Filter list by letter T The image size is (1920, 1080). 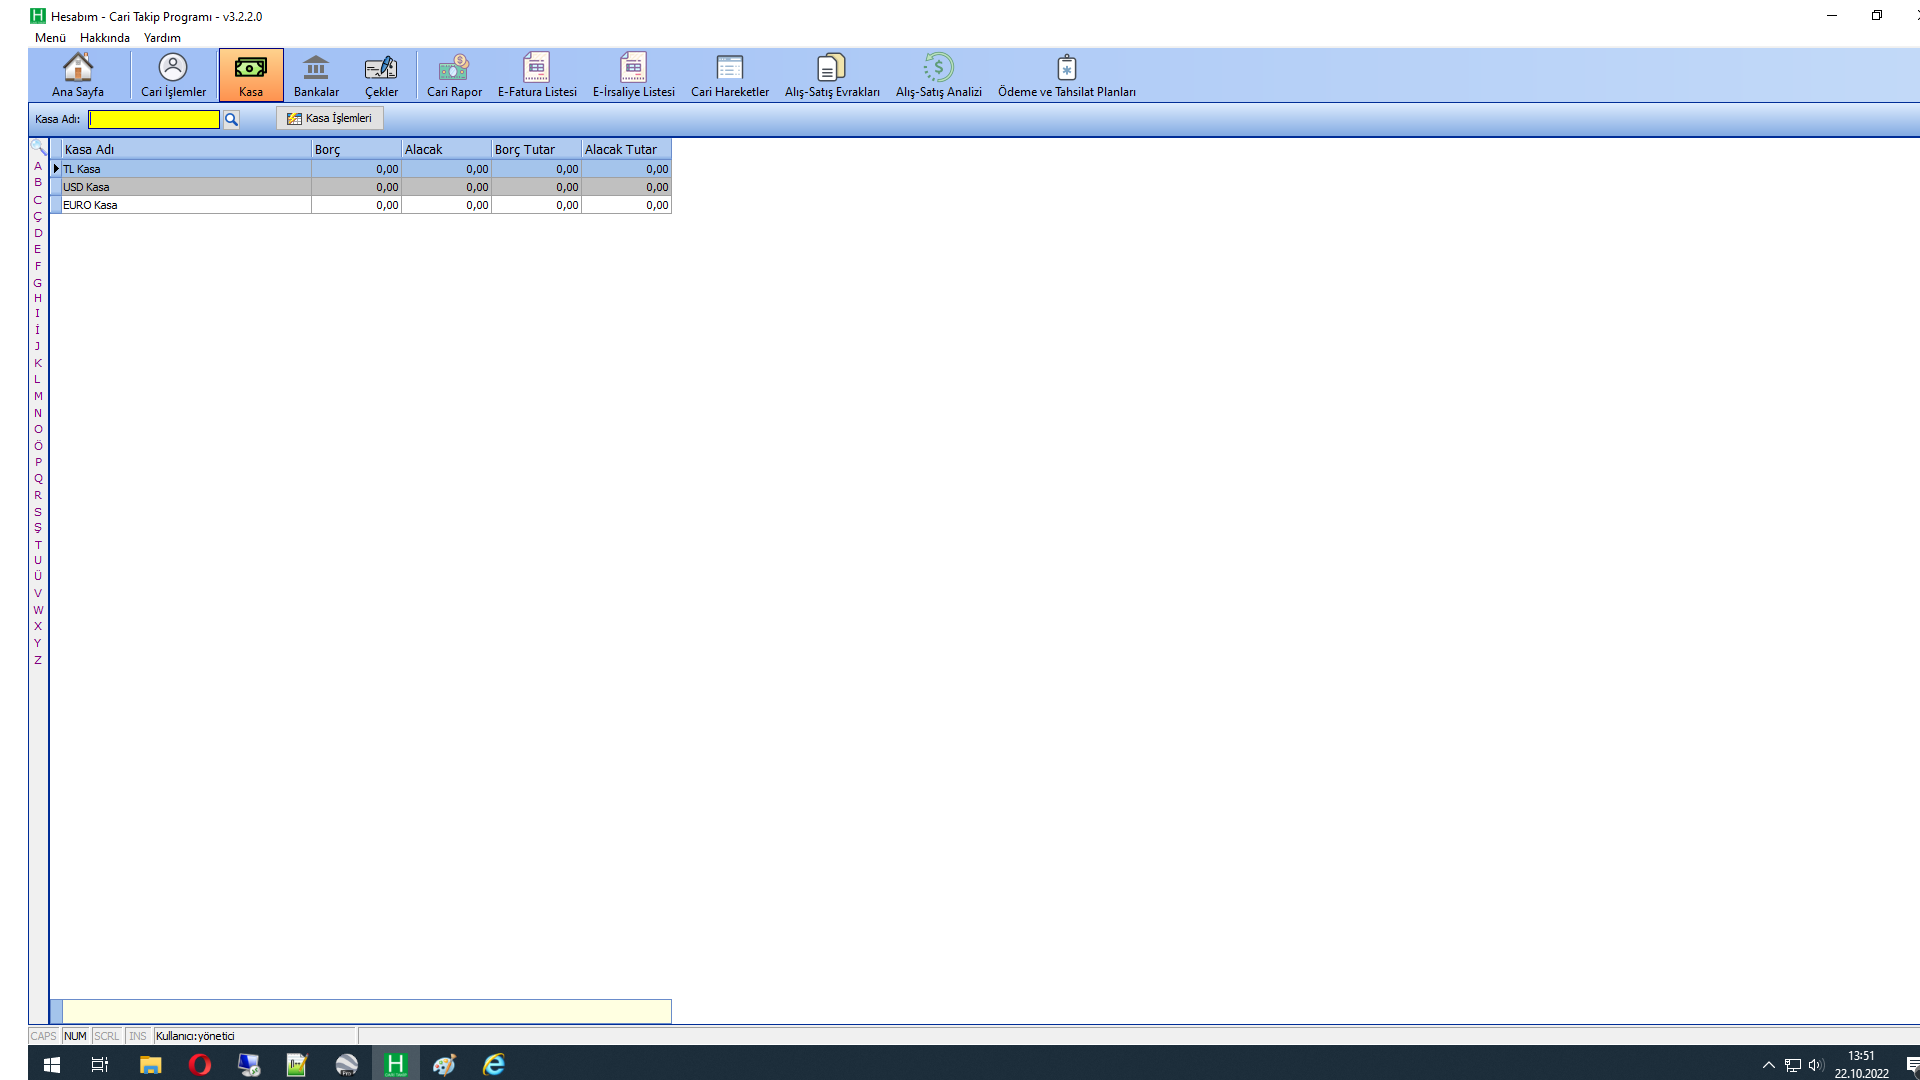pyautogui.click(x=38, y=545)
